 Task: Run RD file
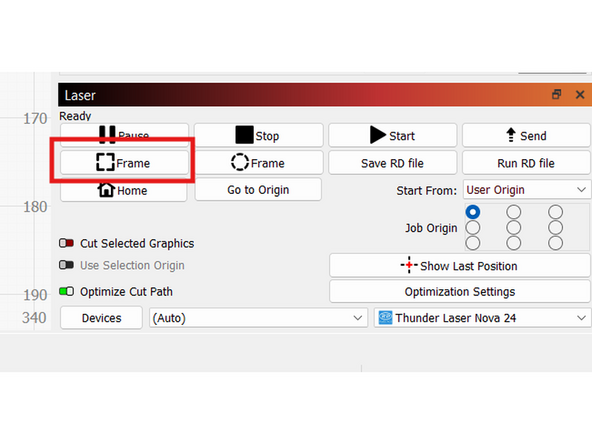[526, 163]
